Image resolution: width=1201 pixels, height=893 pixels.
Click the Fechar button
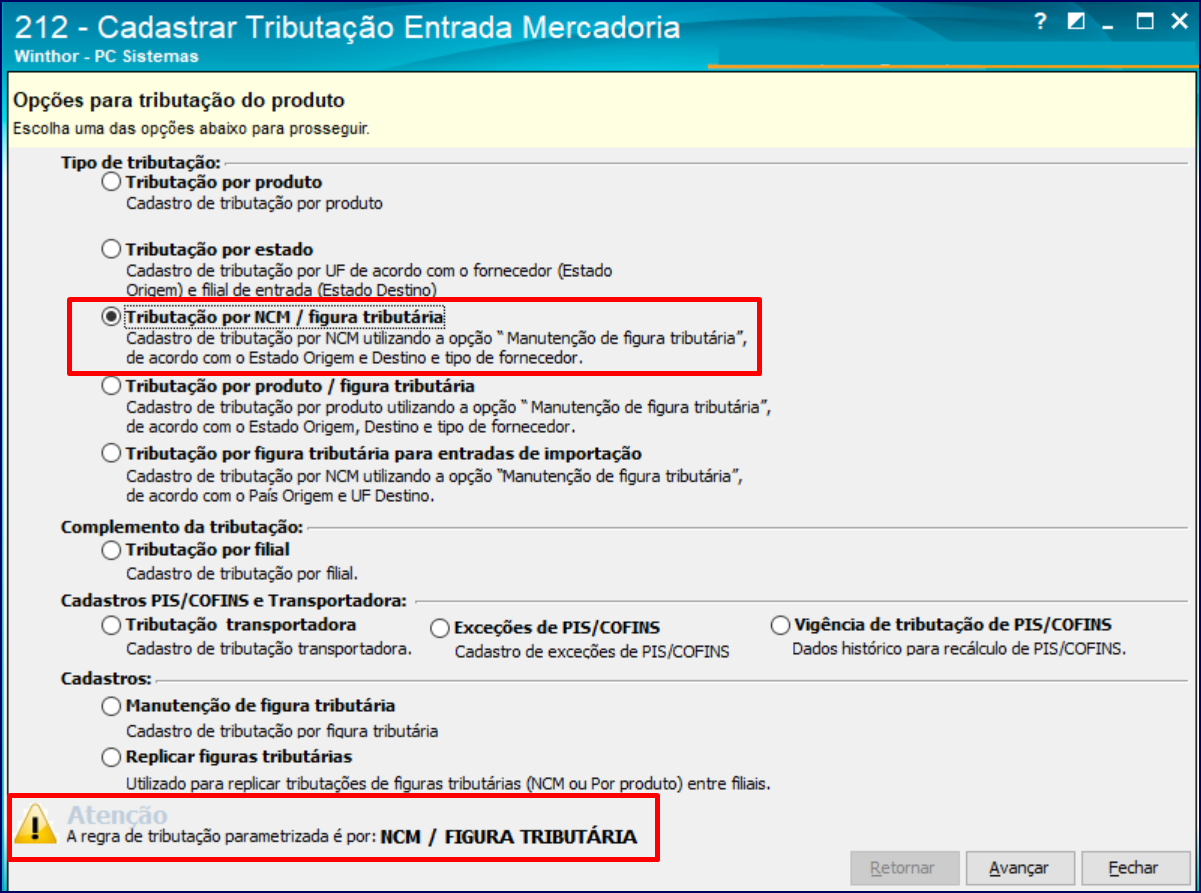(x=1134, y=868)
